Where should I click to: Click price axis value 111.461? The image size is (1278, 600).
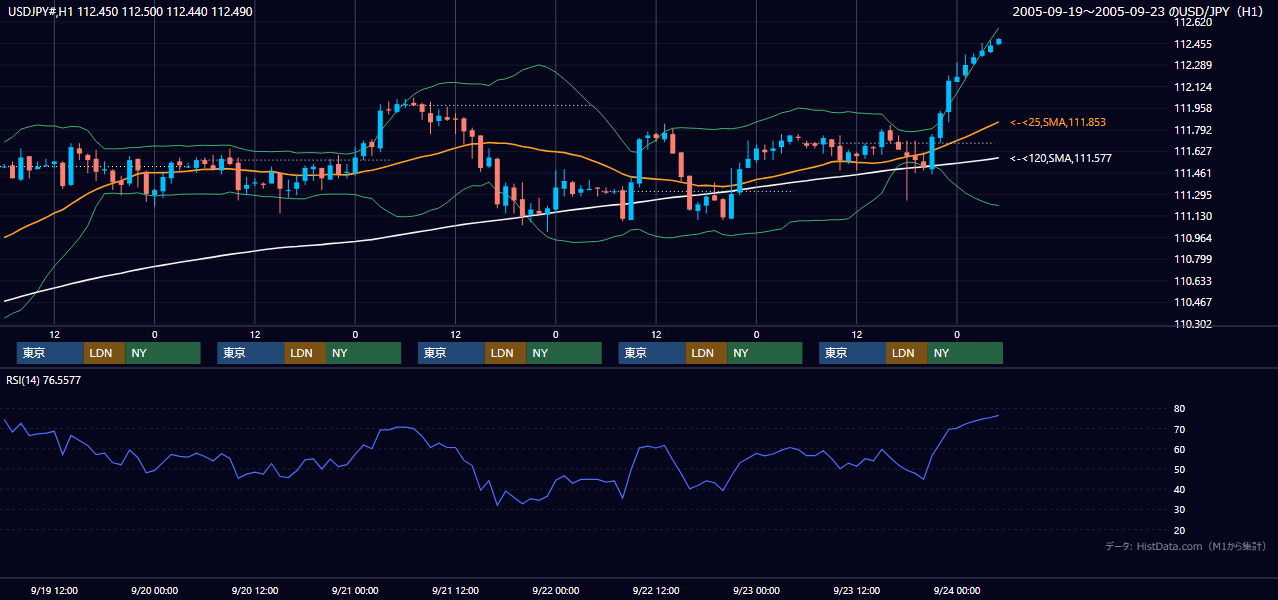coord(1193,173)
